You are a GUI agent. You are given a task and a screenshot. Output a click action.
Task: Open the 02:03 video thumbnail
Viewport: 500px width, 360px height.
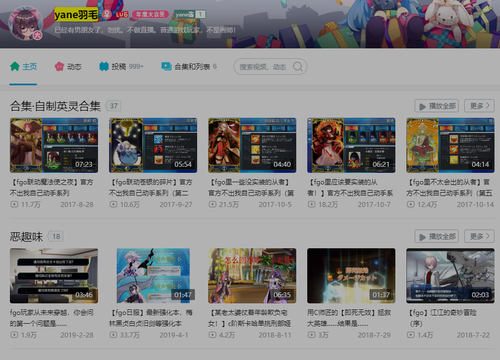pyautogui.click(x=450, y=275)
